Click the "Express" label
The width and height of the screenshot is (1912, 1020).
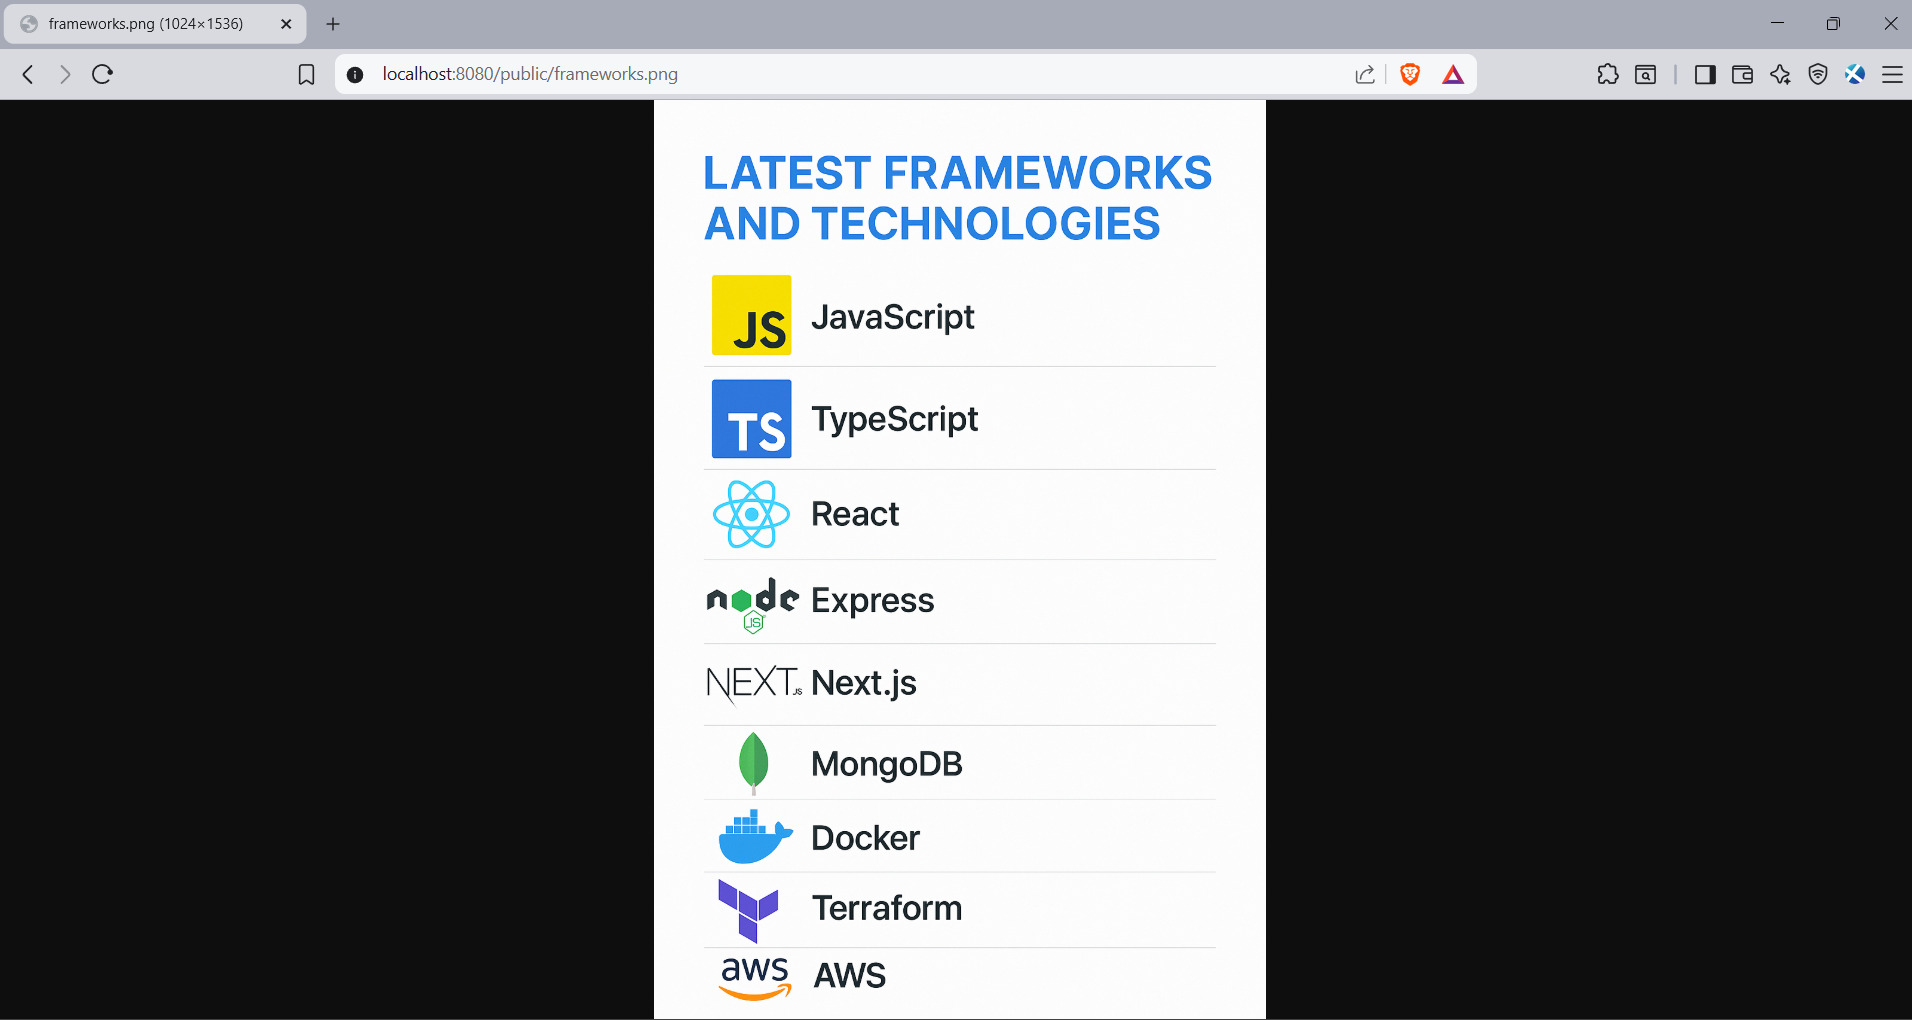click(x=873, y=601)
